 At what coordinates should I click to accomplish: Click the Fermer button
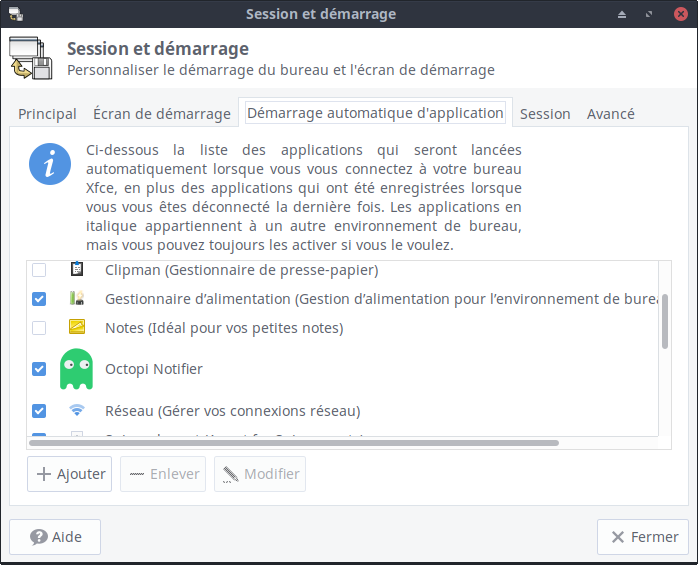tap(643, 537)
